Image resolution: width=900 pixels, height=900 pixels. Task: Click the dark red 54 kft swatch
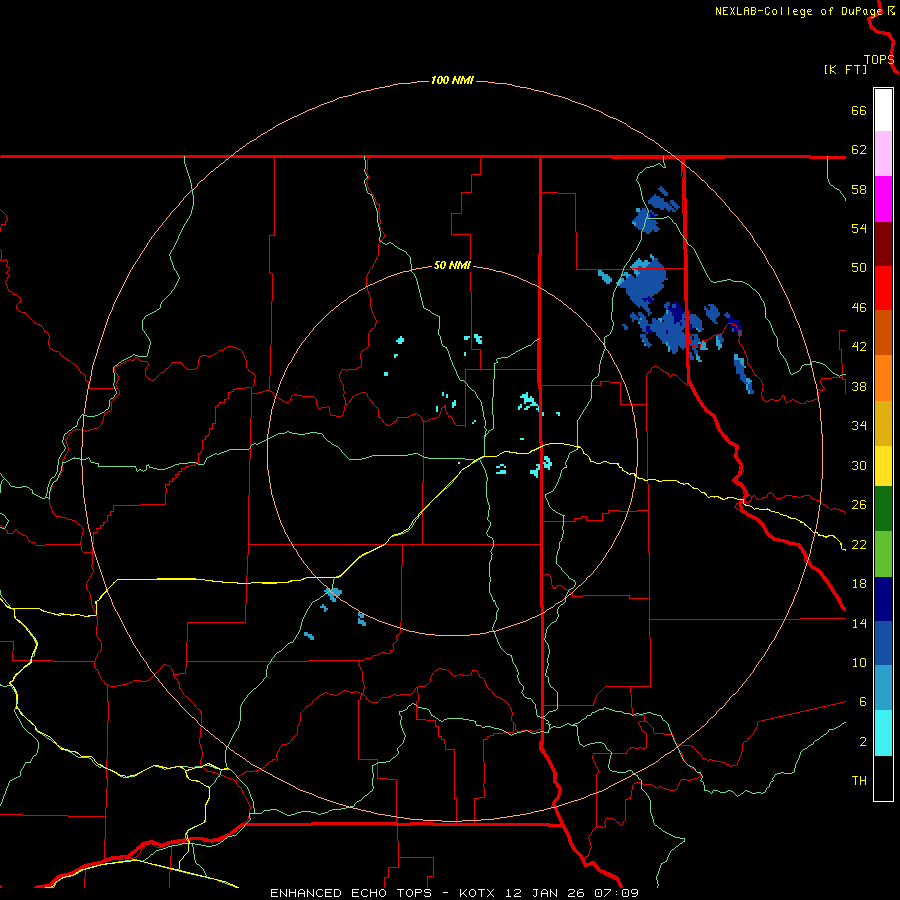click(x=883, y=244)
